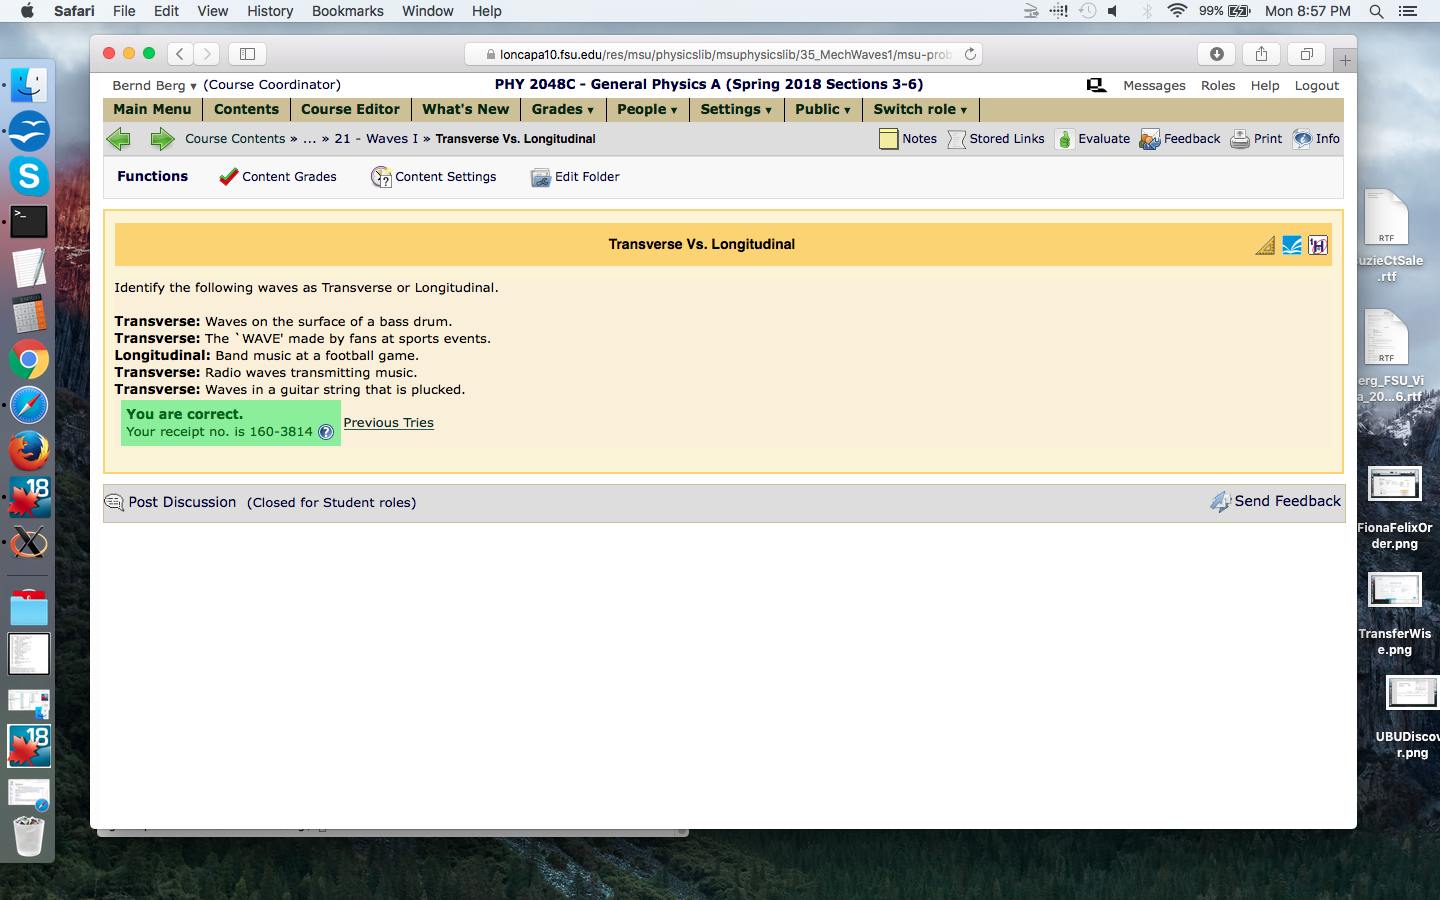This screenshot has height=900, width=1440.
Task: Click the Messages link
Action: [1154, 85]
